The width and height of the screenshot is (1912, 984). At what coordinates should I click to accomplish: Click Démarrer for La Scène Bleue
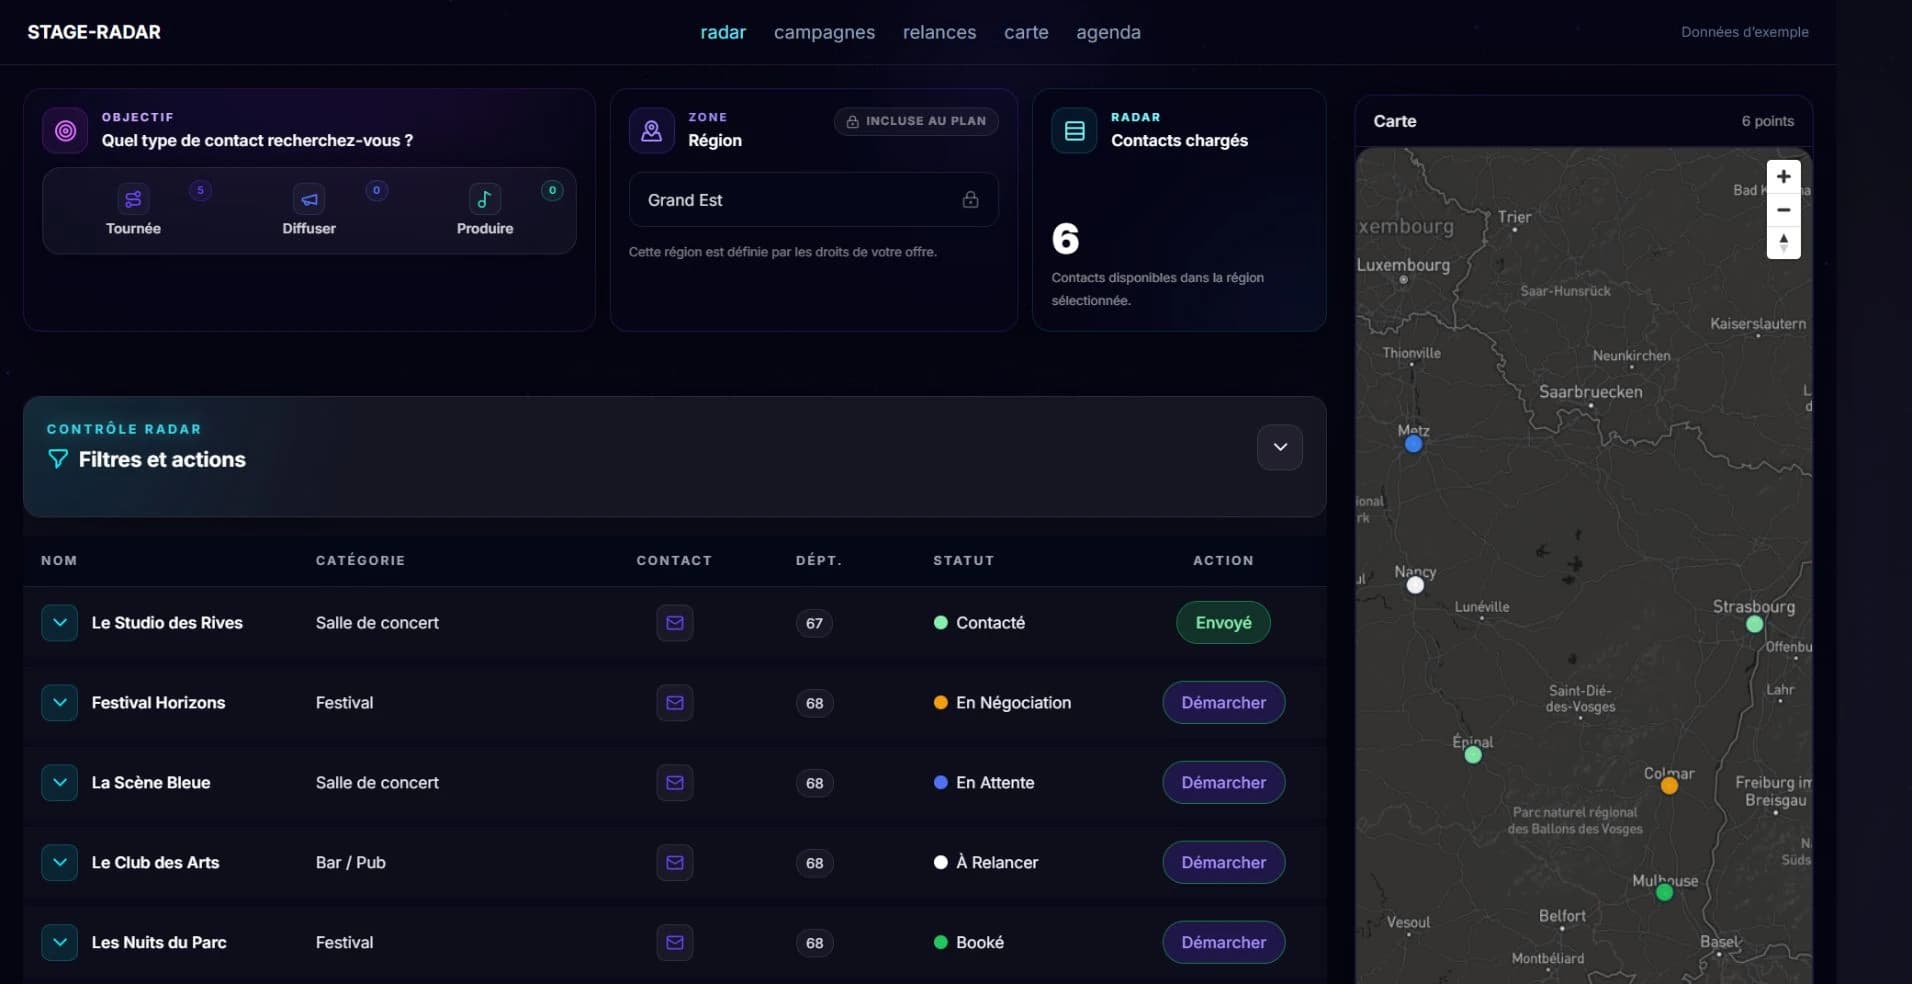(x=1223, y=783)
